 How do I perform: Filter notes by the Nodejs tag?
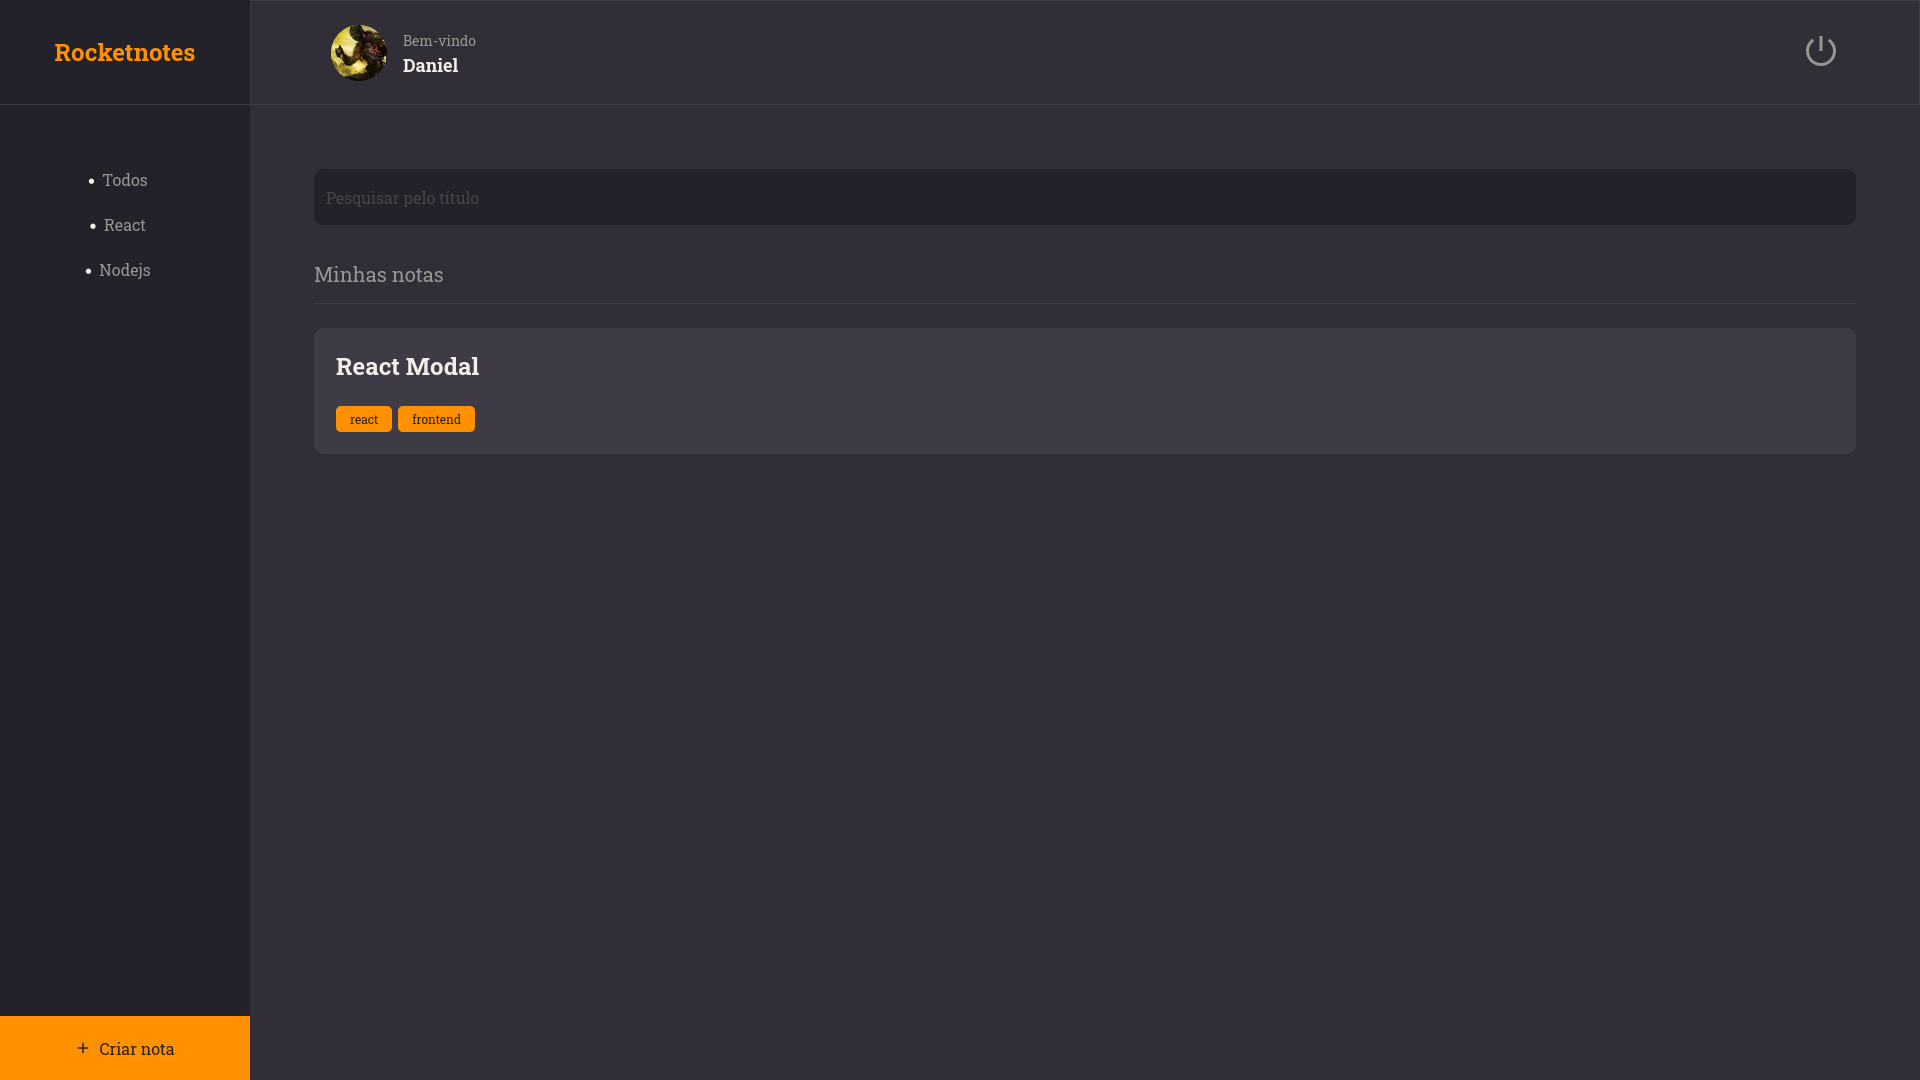124,270
